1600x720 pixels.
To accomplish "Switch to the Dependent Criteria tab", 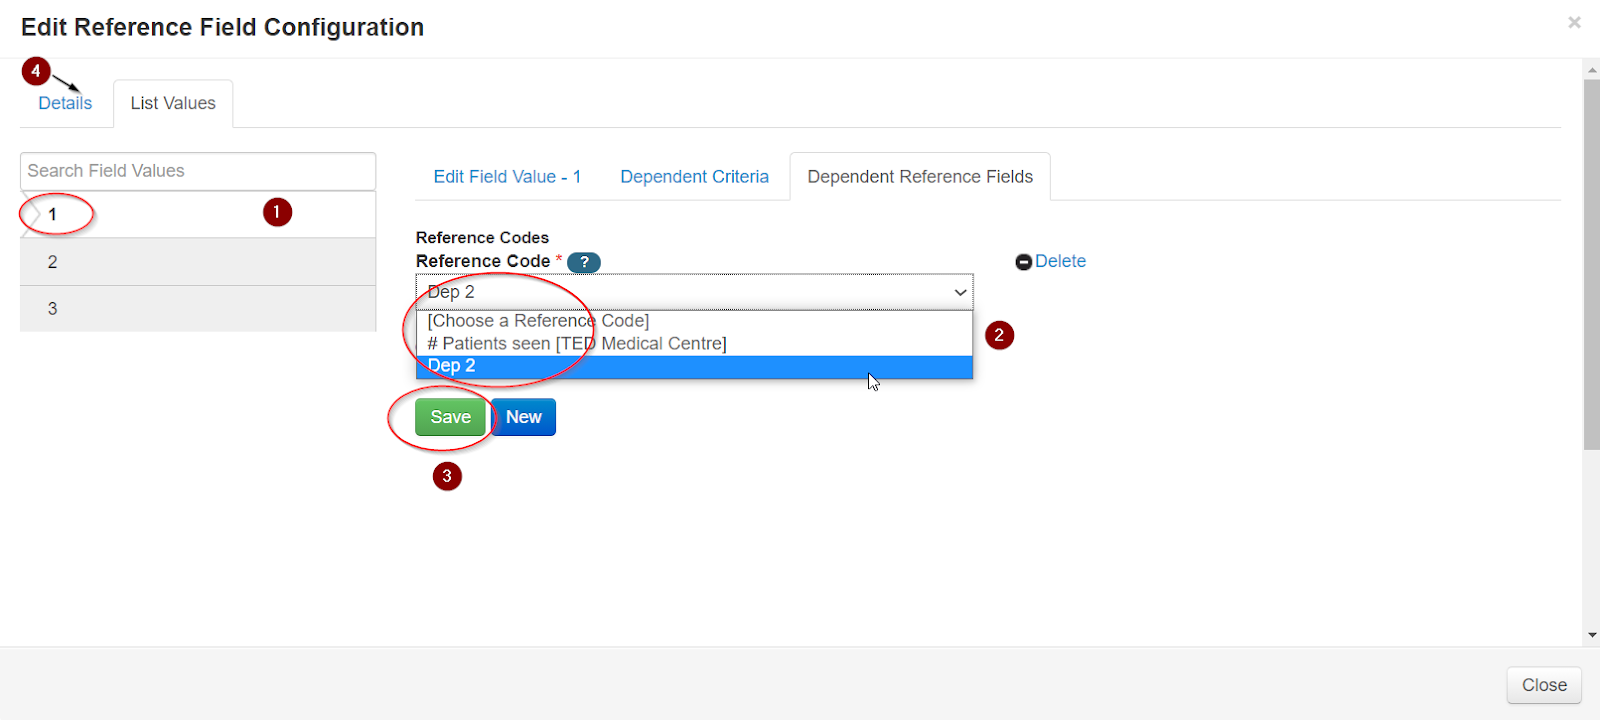I will coord(694,177).
